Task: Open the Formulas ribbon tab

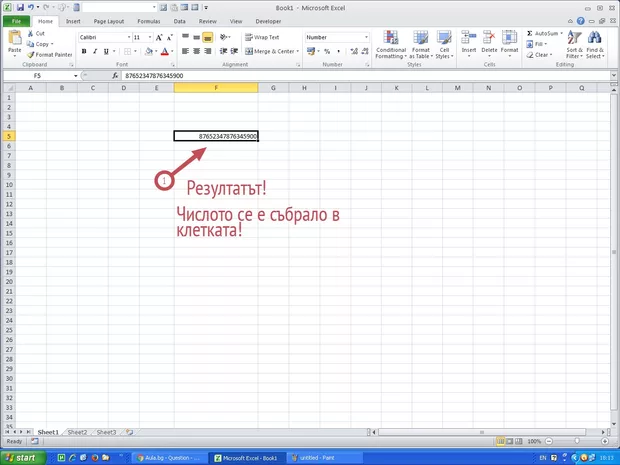Action: point(148,20)
